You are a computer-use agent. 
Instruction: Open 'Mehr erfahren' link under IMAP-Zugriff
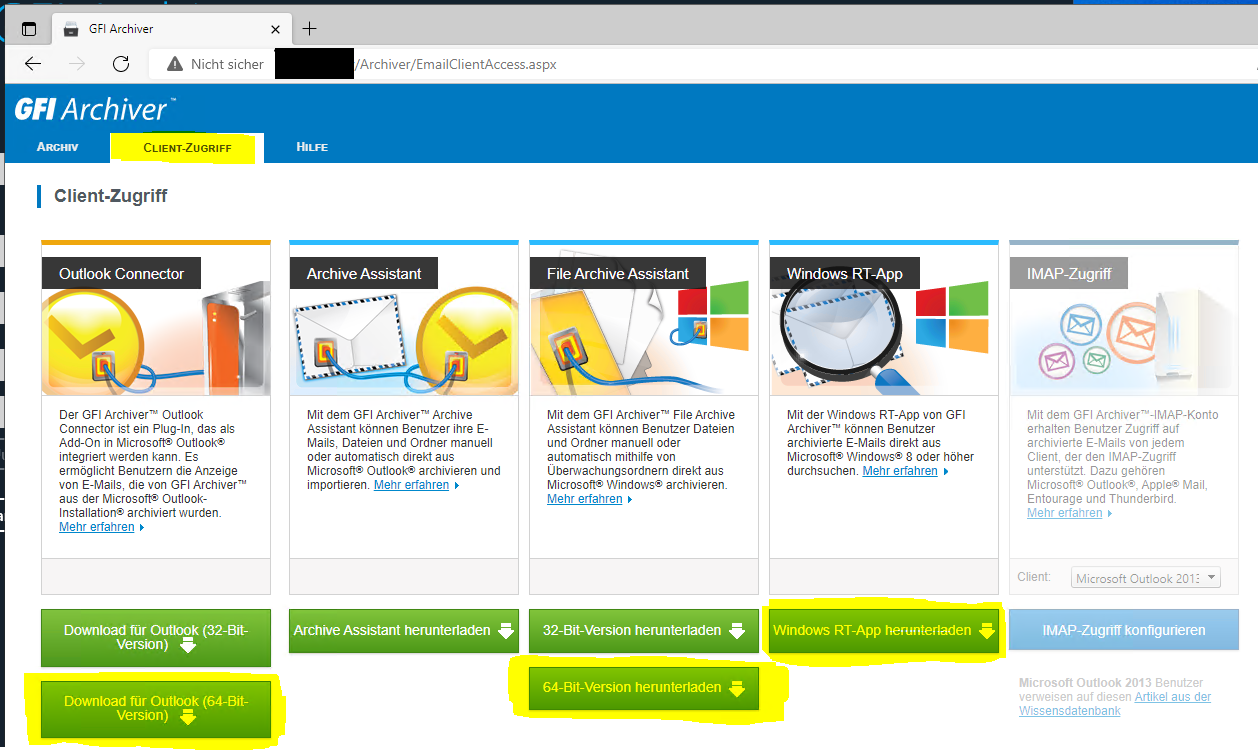pyautogui.click(x=1065, y=513)
